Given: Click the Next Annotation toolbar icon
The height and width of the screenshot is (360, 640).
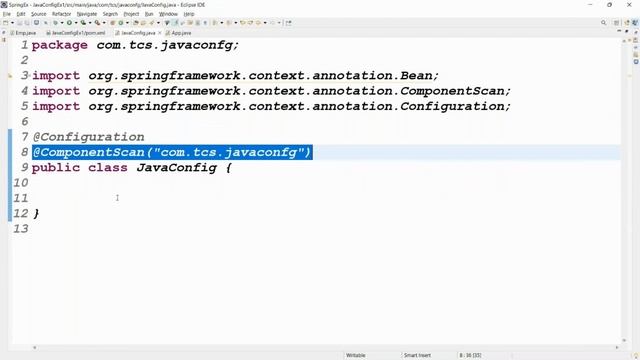Looking at the screenshot, I should tap(215, 23).
